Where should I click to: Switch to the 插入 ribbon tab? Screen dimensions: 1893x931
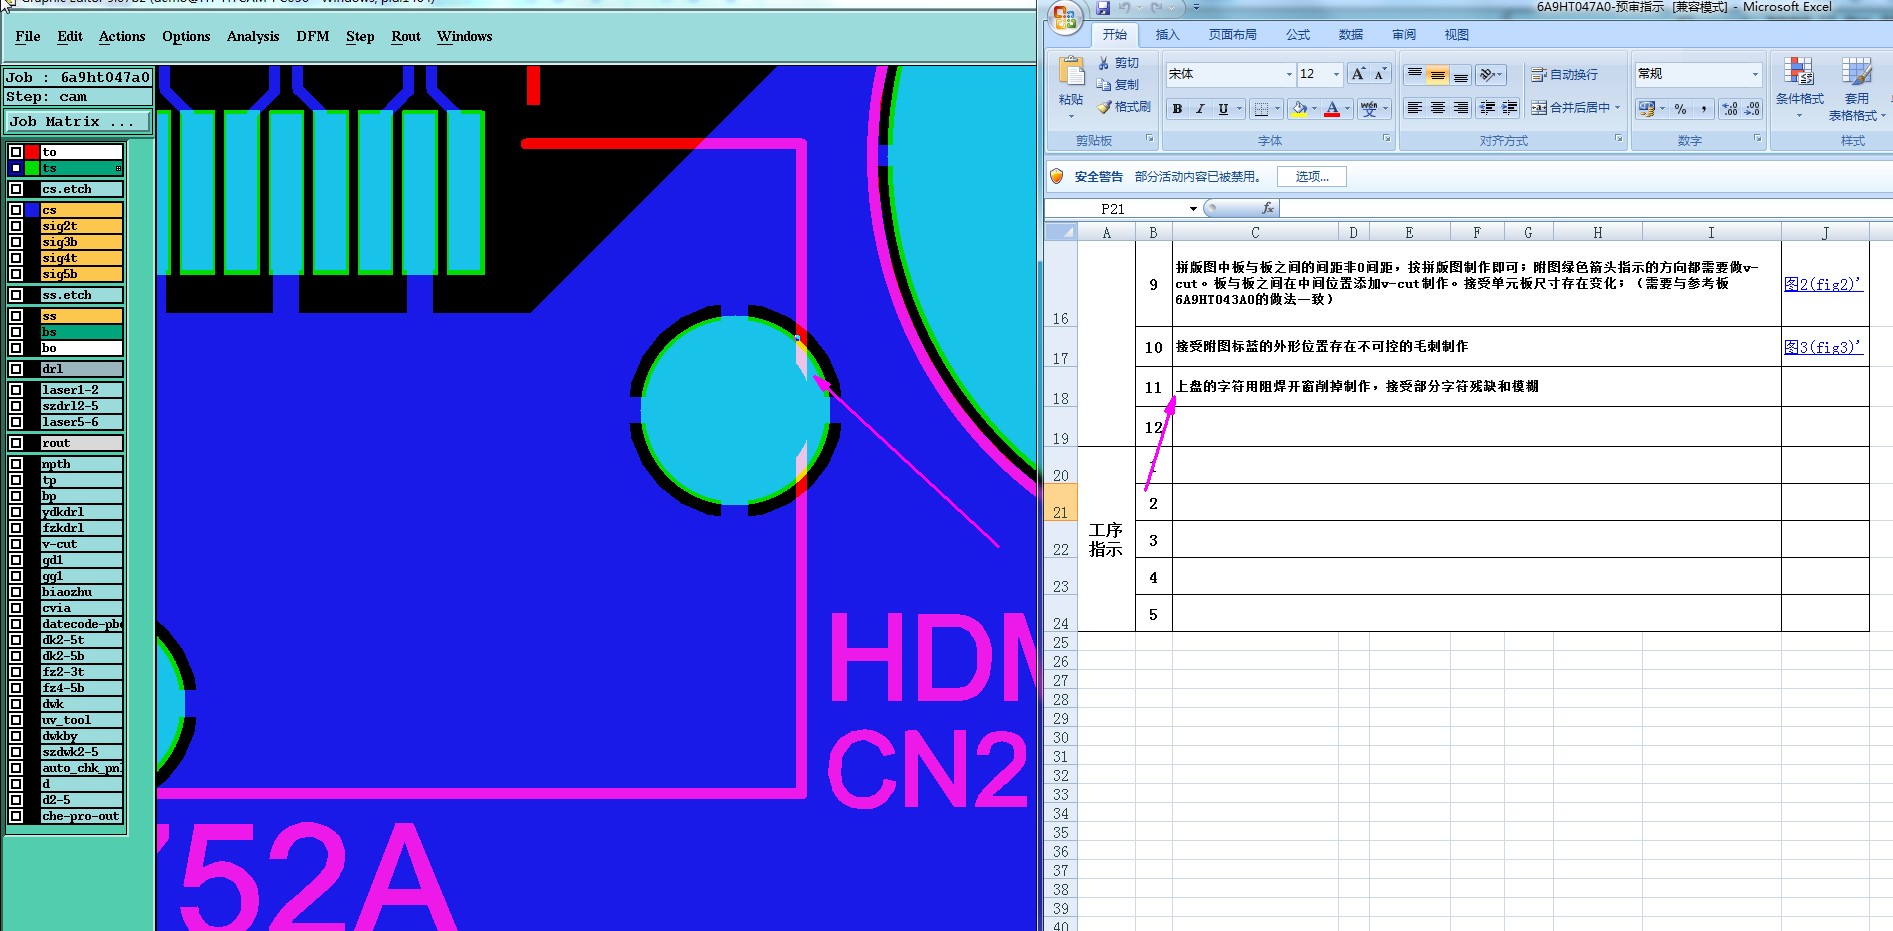point(1167,34)
